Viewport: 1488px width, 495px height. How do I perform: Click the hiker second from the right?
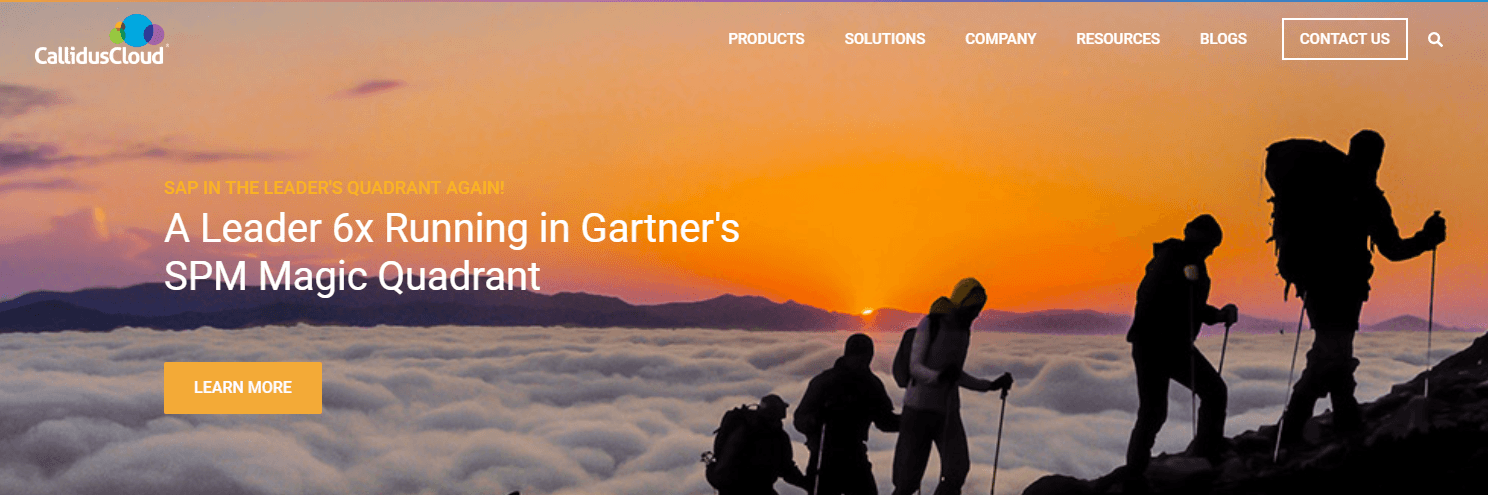click(1180, 340)
